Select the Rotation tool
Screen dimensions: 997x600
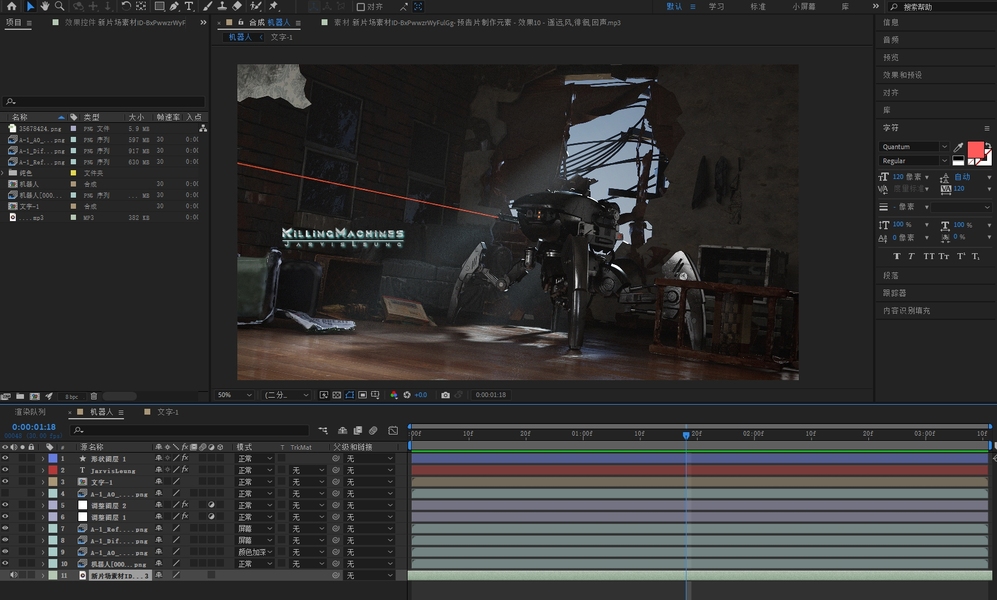126,6
